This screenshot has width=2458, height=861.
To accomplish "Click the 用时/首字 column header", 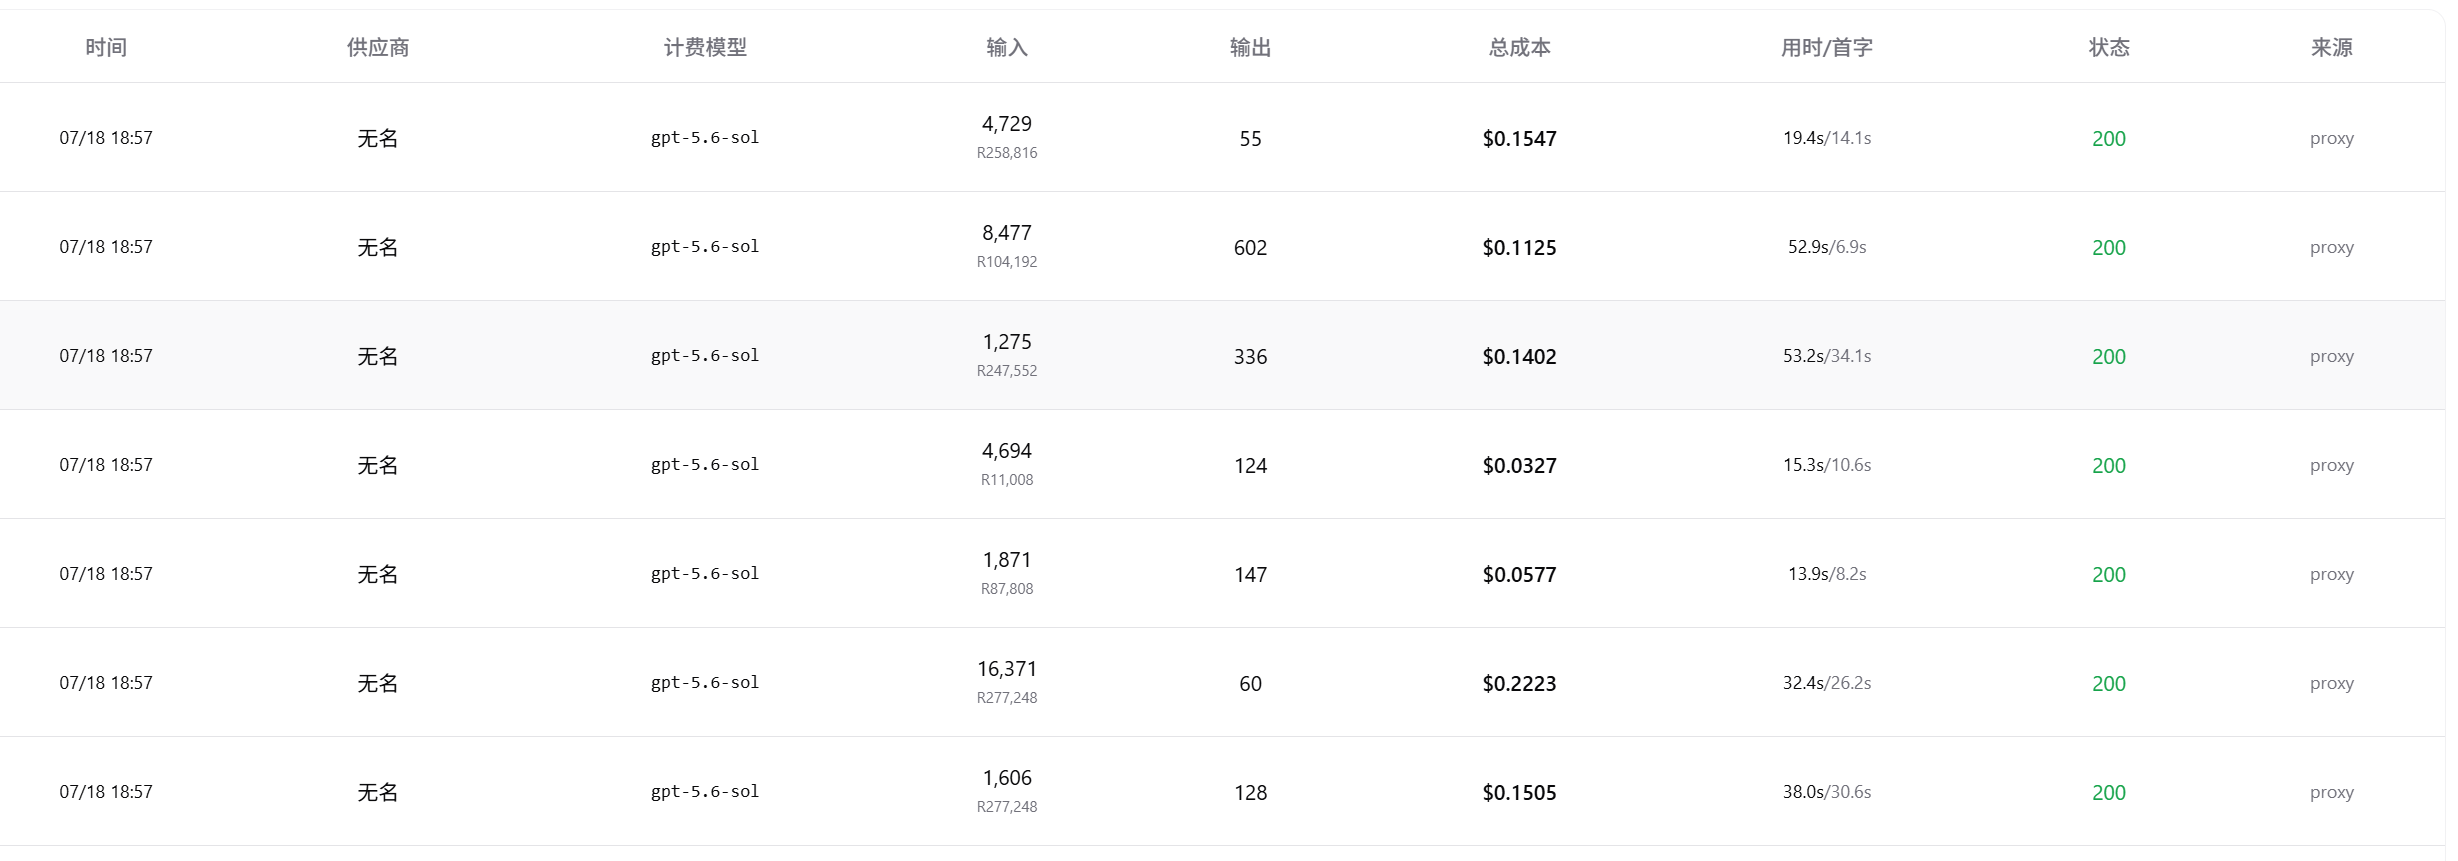I will coord(1827,47).
